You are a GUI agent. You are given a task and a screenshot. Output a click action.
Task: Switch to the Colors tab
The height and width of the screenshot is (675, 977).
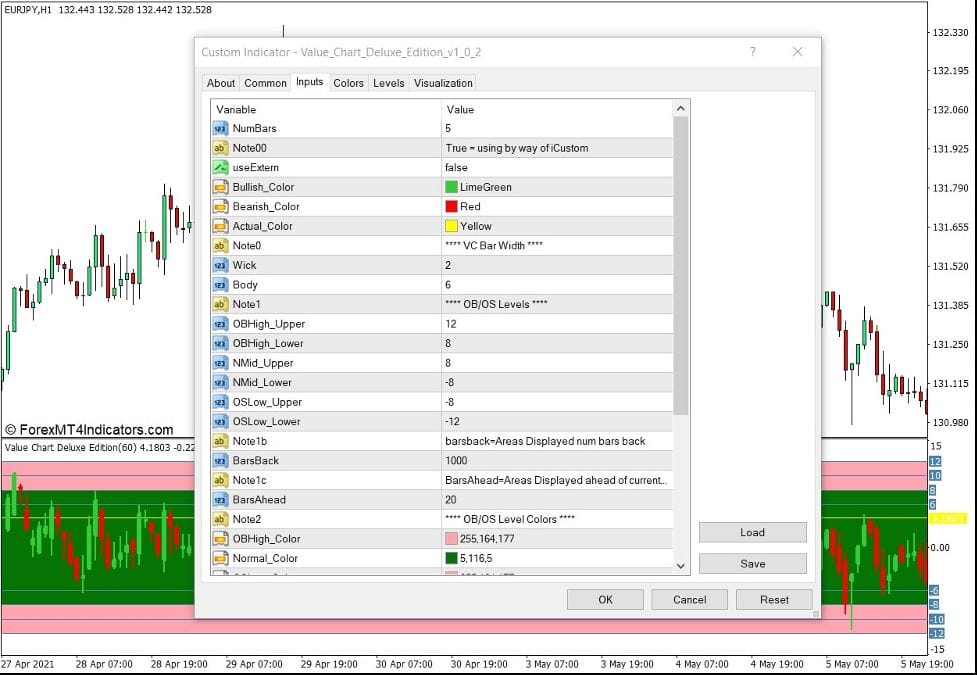coord(348,83)
